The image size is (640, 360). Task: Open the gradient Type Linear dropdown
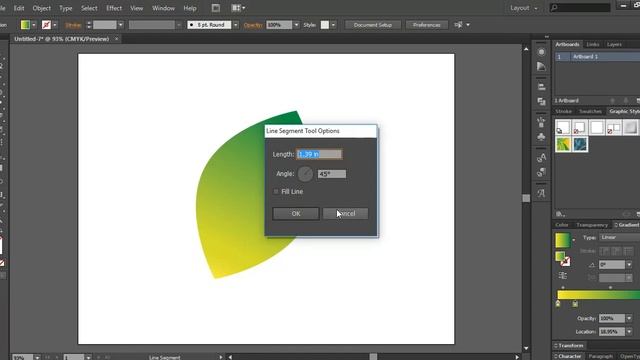[619, 237]
